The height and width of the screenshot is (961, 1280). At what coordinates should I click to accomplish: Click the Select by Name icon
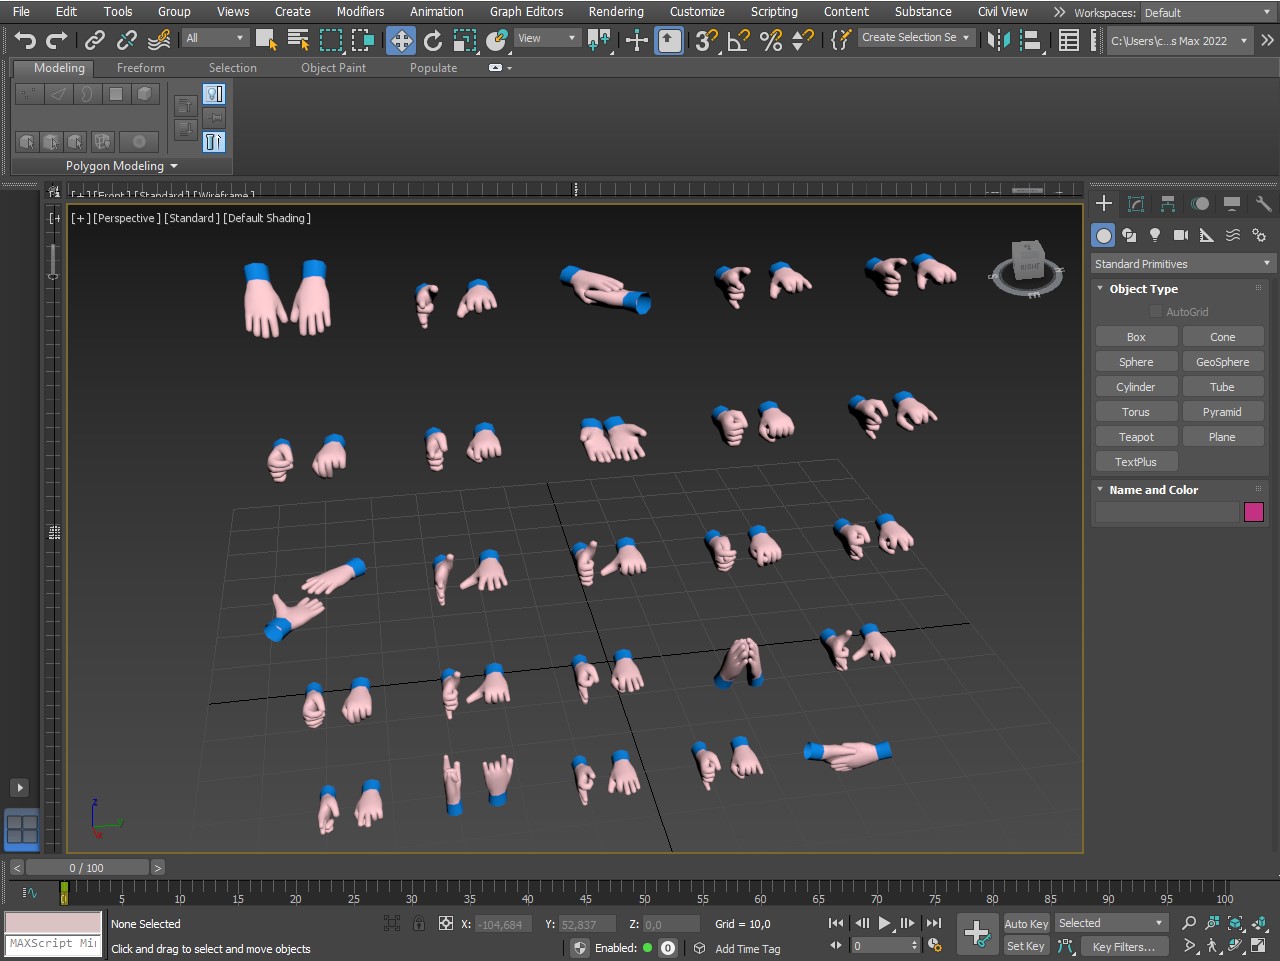pyautogui.click(x=298, y=40)
